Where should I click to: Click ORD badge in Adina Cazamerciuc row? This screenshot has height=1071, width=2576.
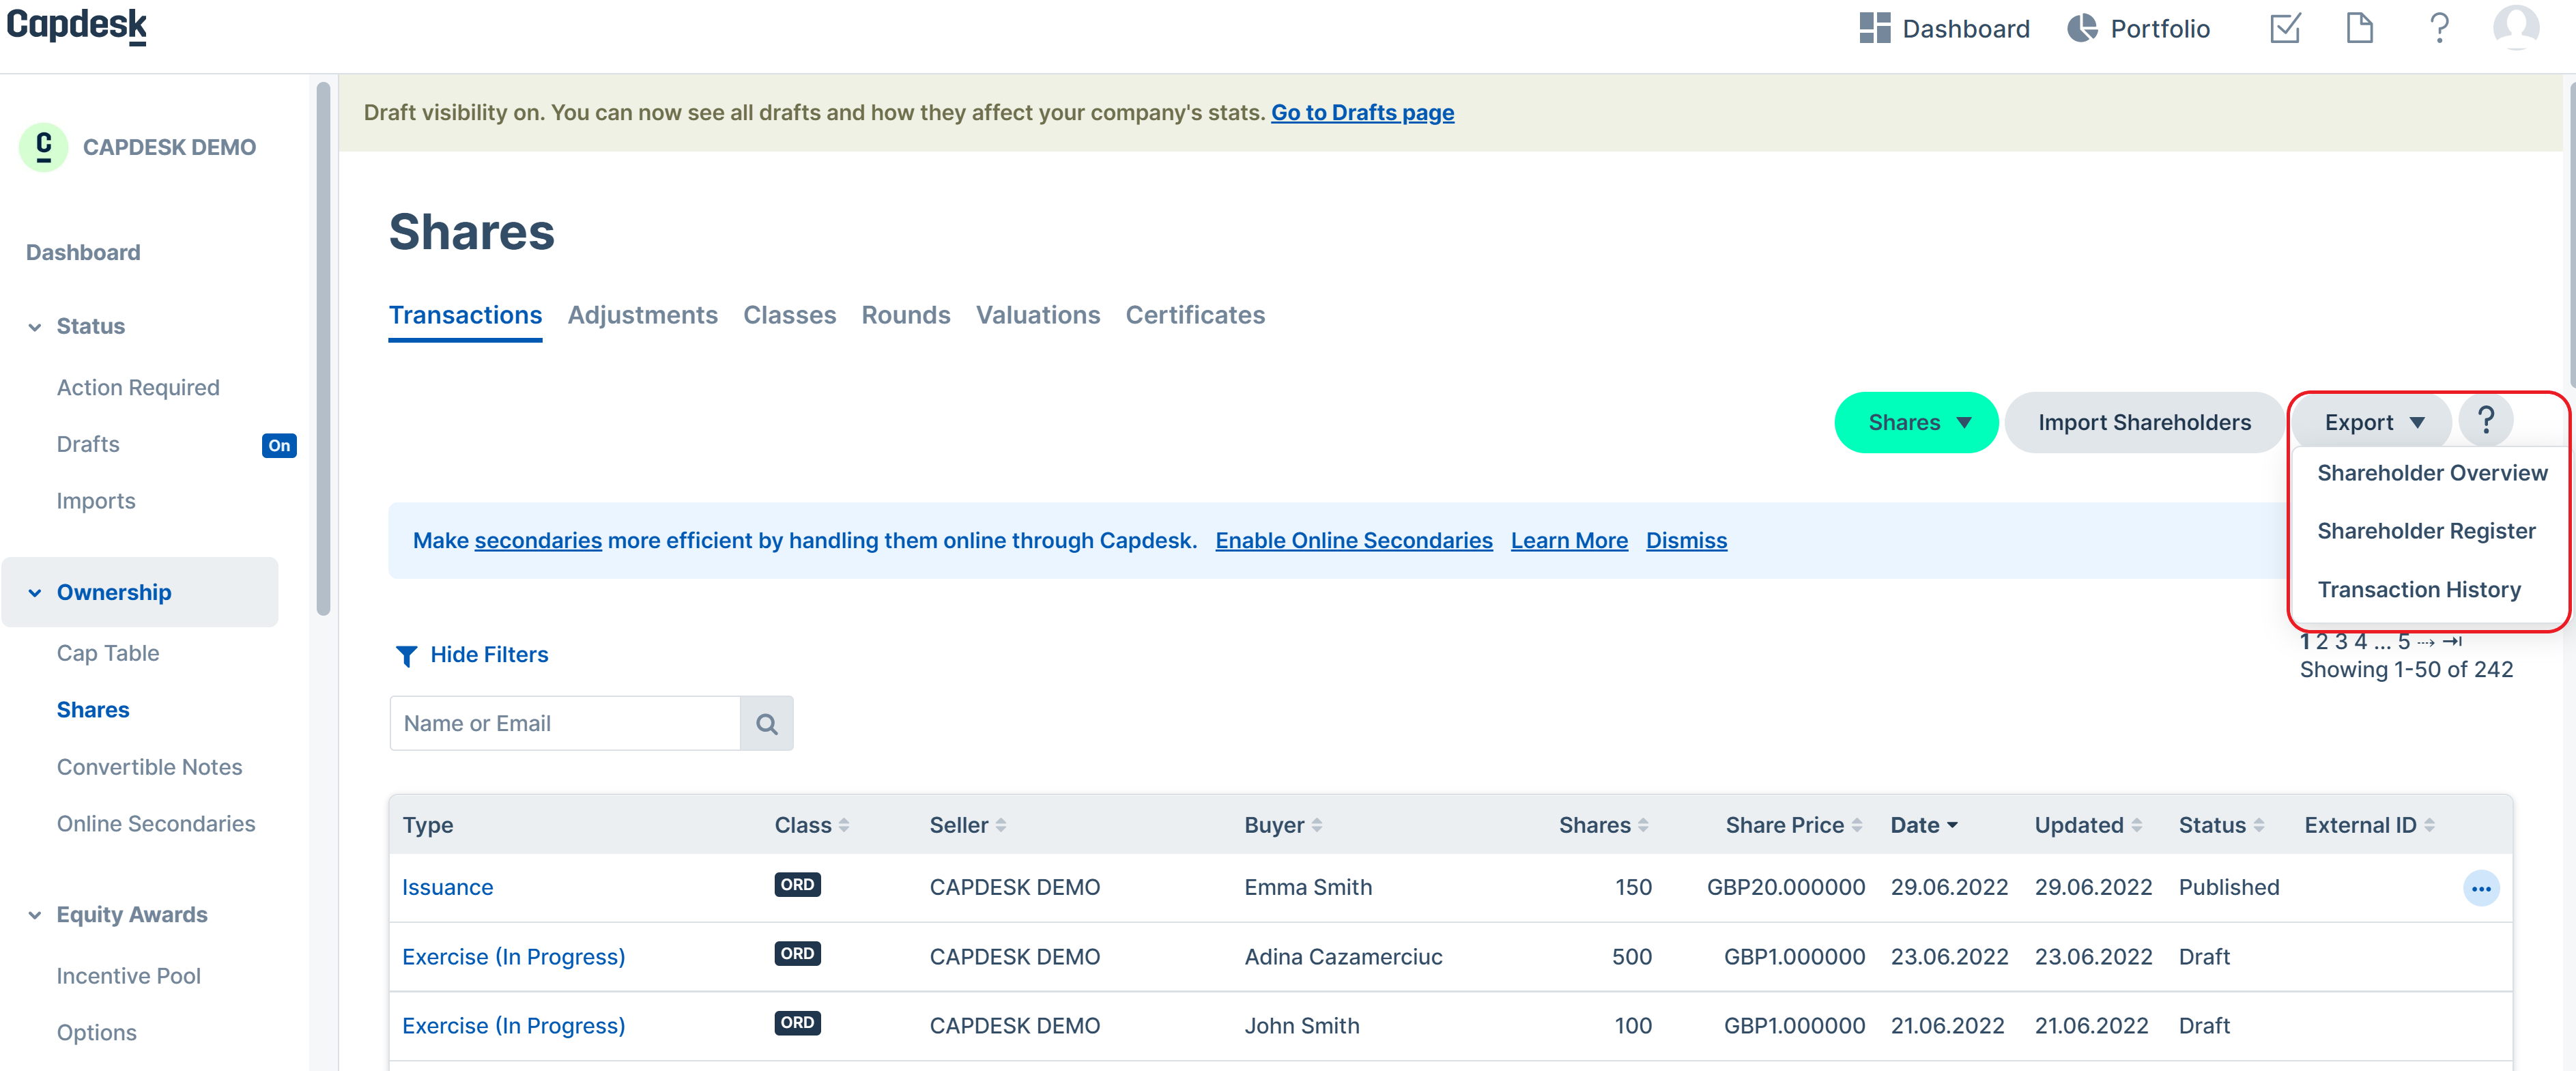pos(797,954)
